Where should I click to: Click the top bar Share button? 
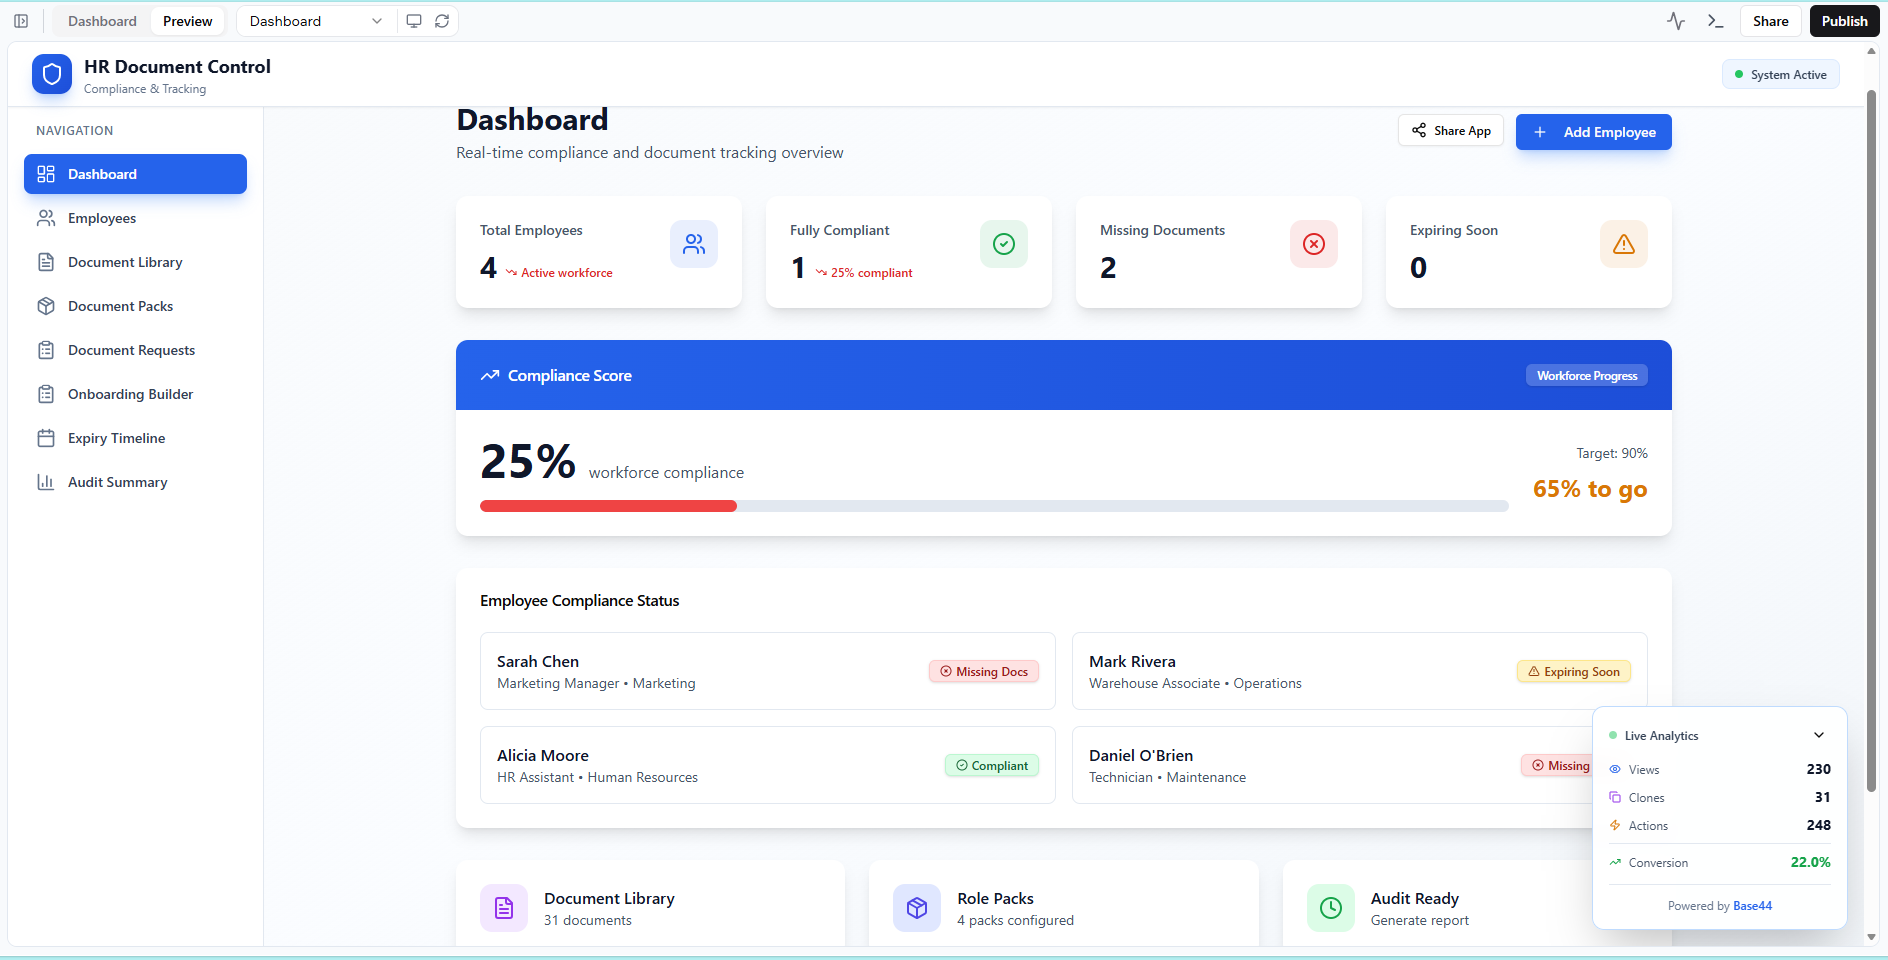pyautogui.click(x=1771, y=21)
